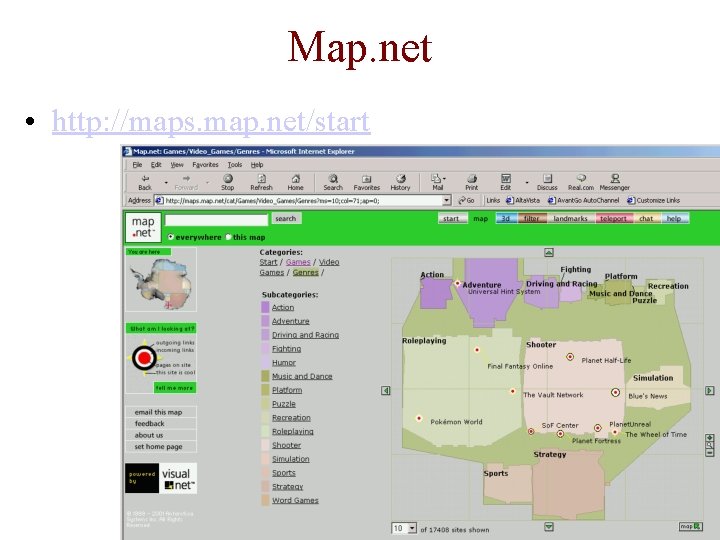Click the Discuss toolbar icon
Viewport: 720px width, 540px height.
click(547, 182)
